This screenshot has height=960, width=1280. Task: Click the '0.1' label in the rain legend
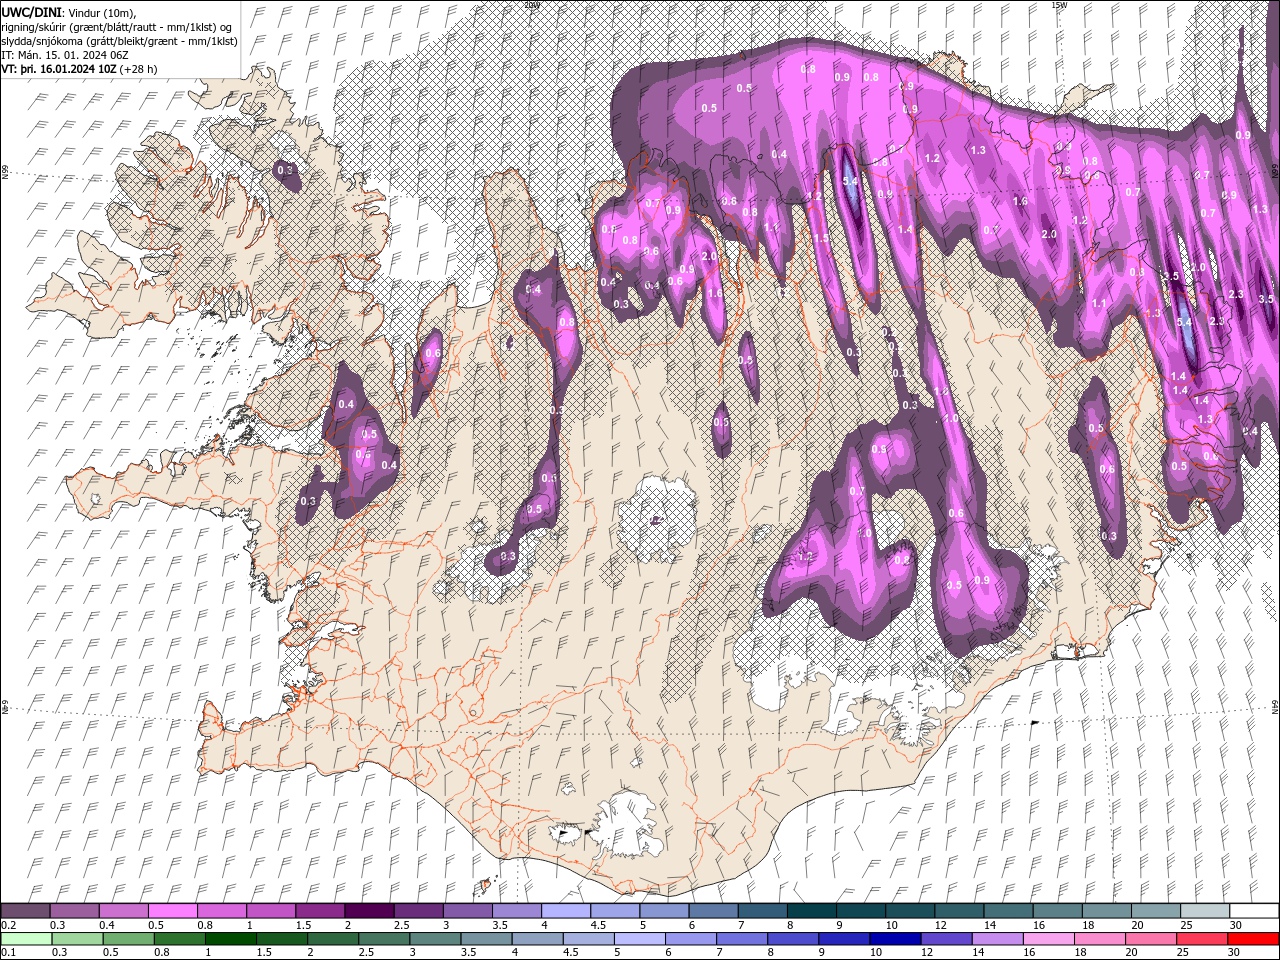coord(8,953)
